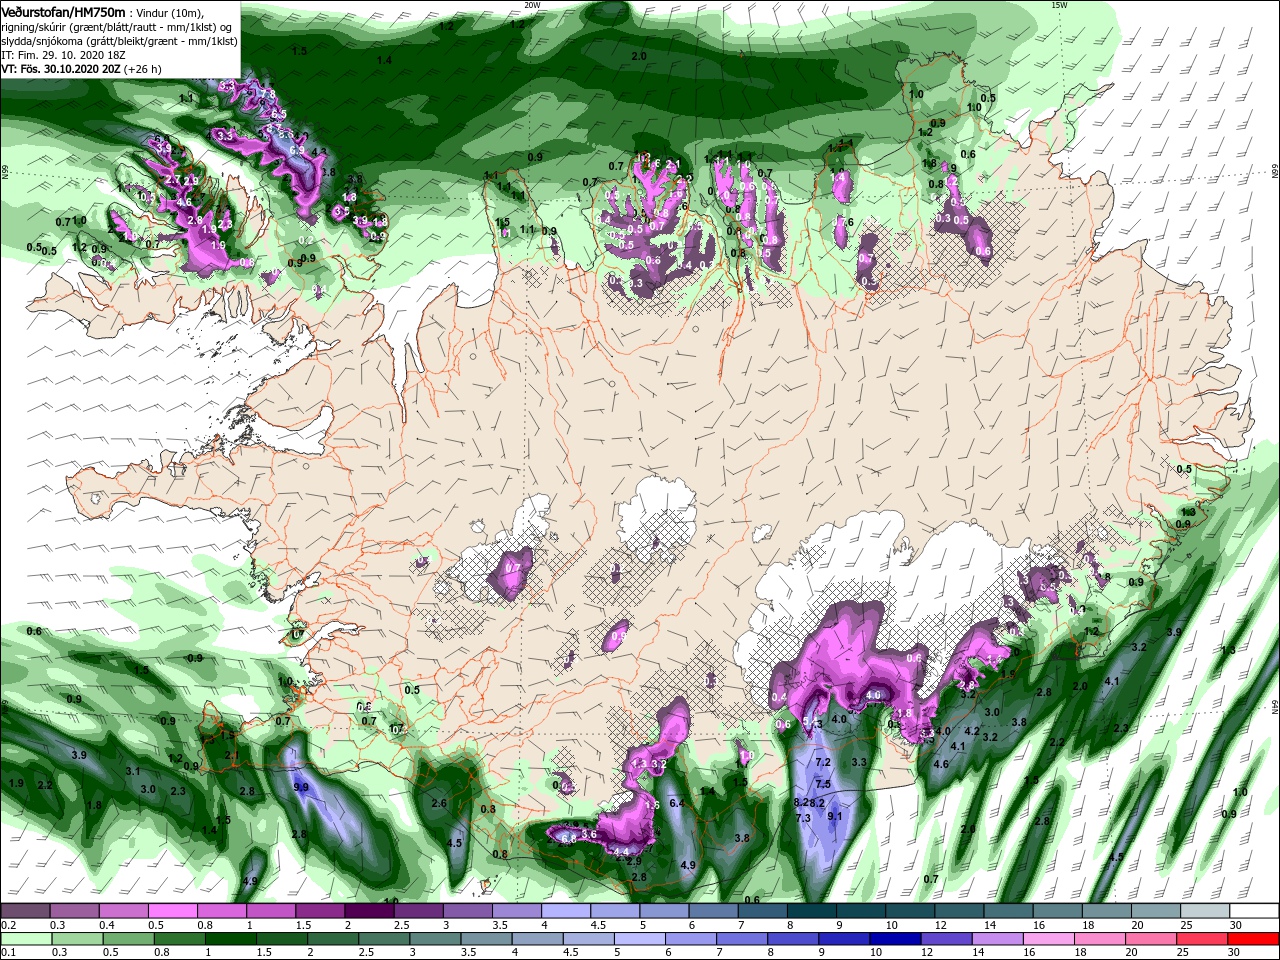The height and width of the screenshot is (960, 1280).
Task: Select the light blue top-row swatch at 4
Action: coord(566,911)
